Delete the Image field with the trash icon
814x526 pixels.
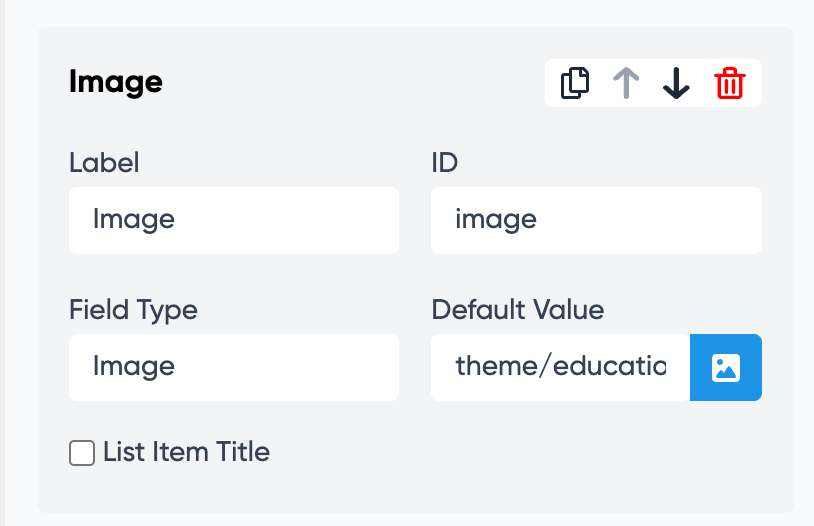point(730,83)
